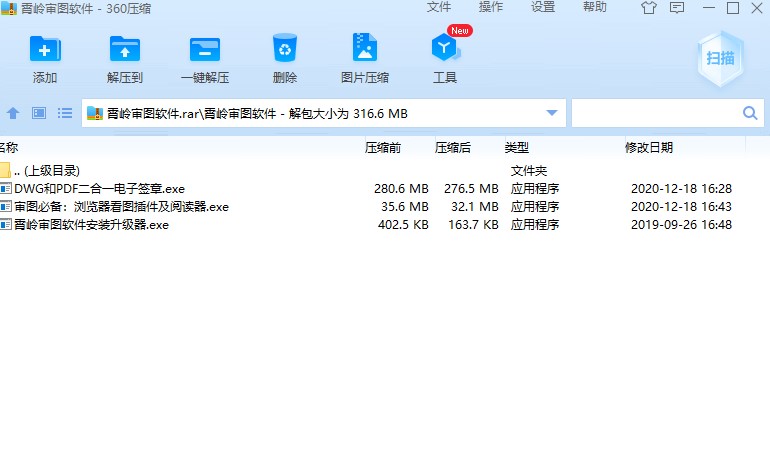
Task: Click the 删除 (Delete) recycle icon
Action: [285, 48]
